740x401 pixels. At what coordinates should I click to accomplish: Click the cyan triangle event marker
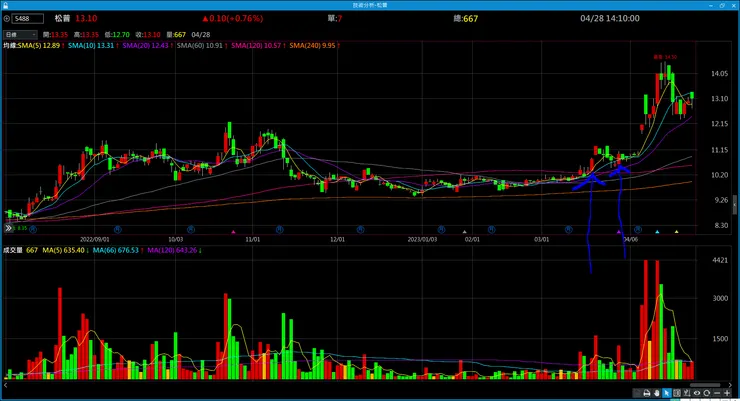[657, 232]
